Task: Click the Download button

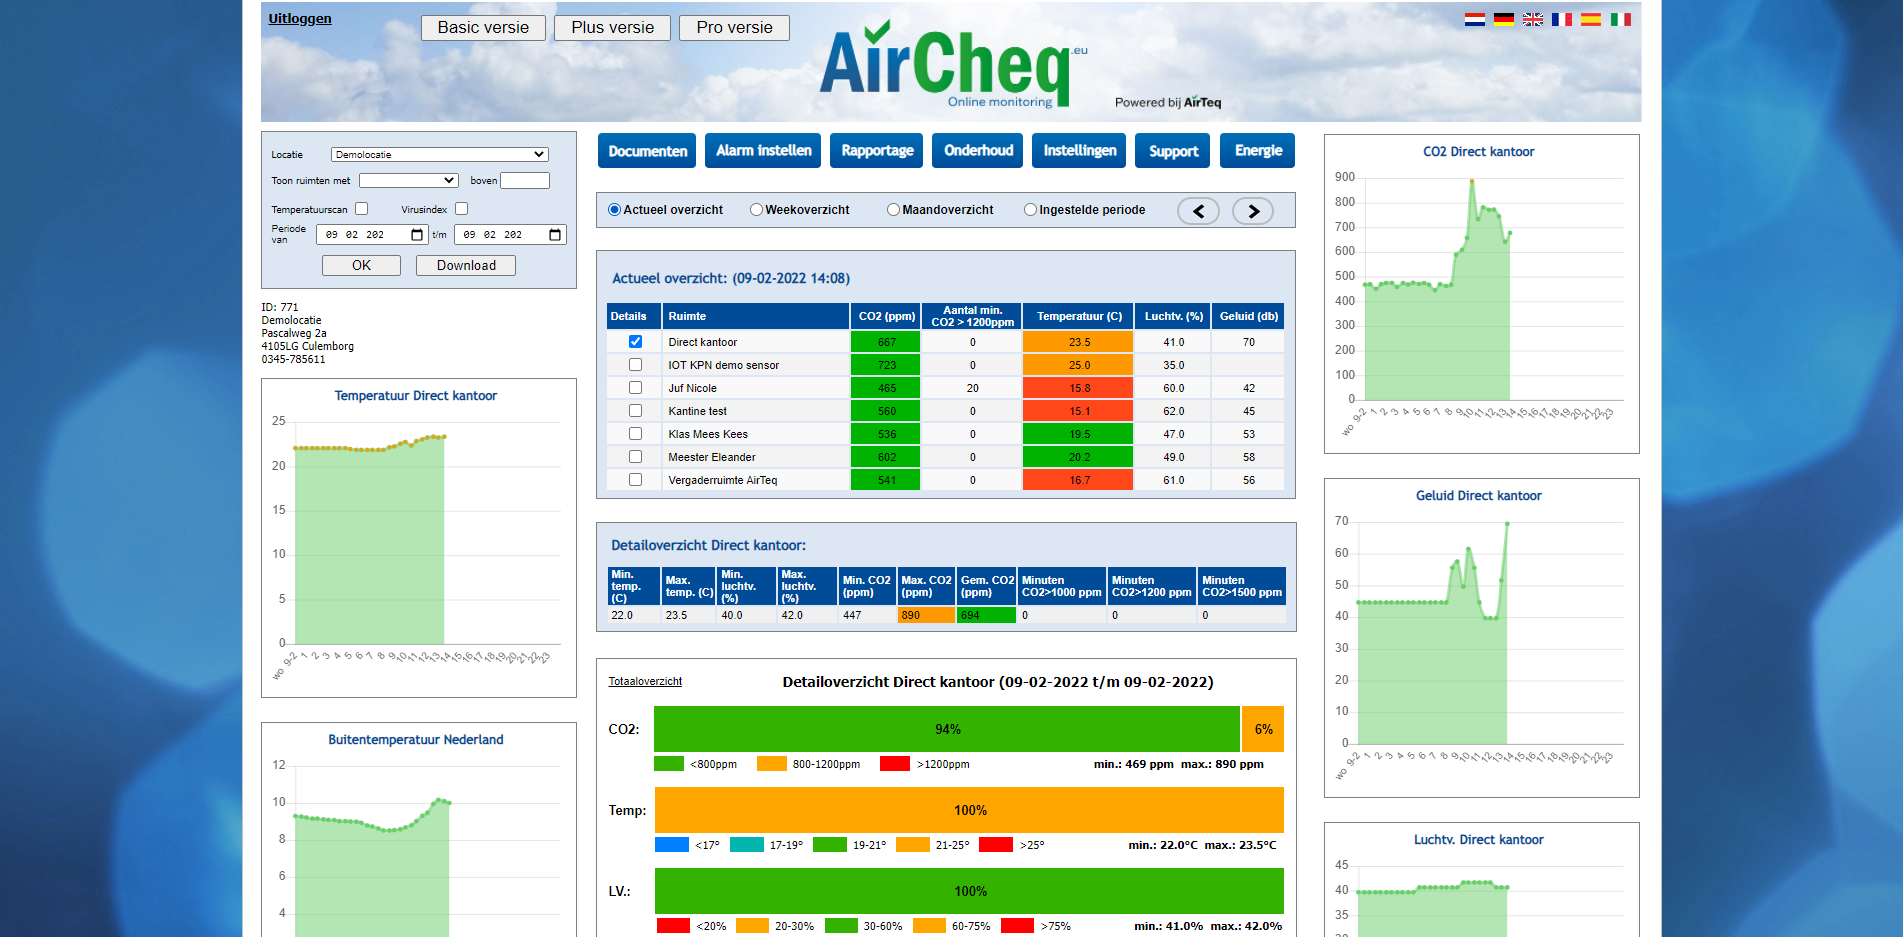Action: [x=466, y=265]
